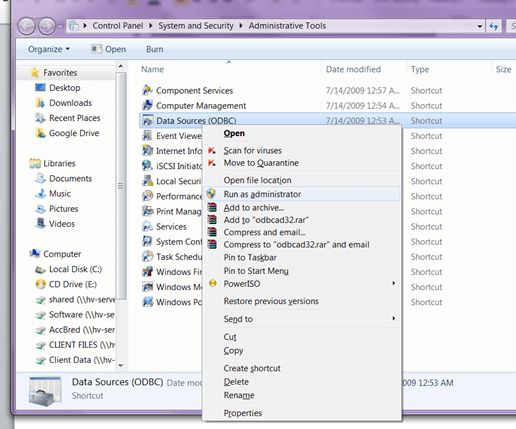Screen dimensions: 516x429
Task: Select the Favorites star icon
Action: click(x=34, y=72)
